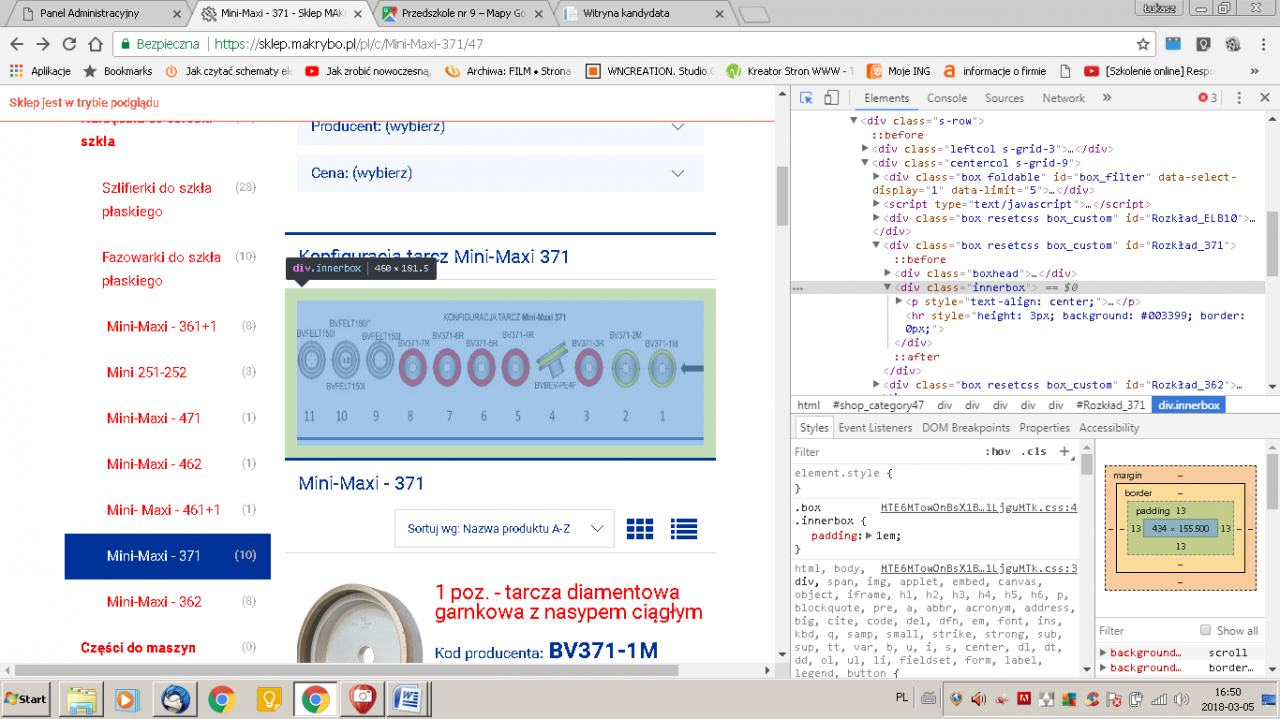Select #shop_category47 in the DOM breadcrumb
The width and height of the screenshot is (1280, 719).
[x=878, y=405]
